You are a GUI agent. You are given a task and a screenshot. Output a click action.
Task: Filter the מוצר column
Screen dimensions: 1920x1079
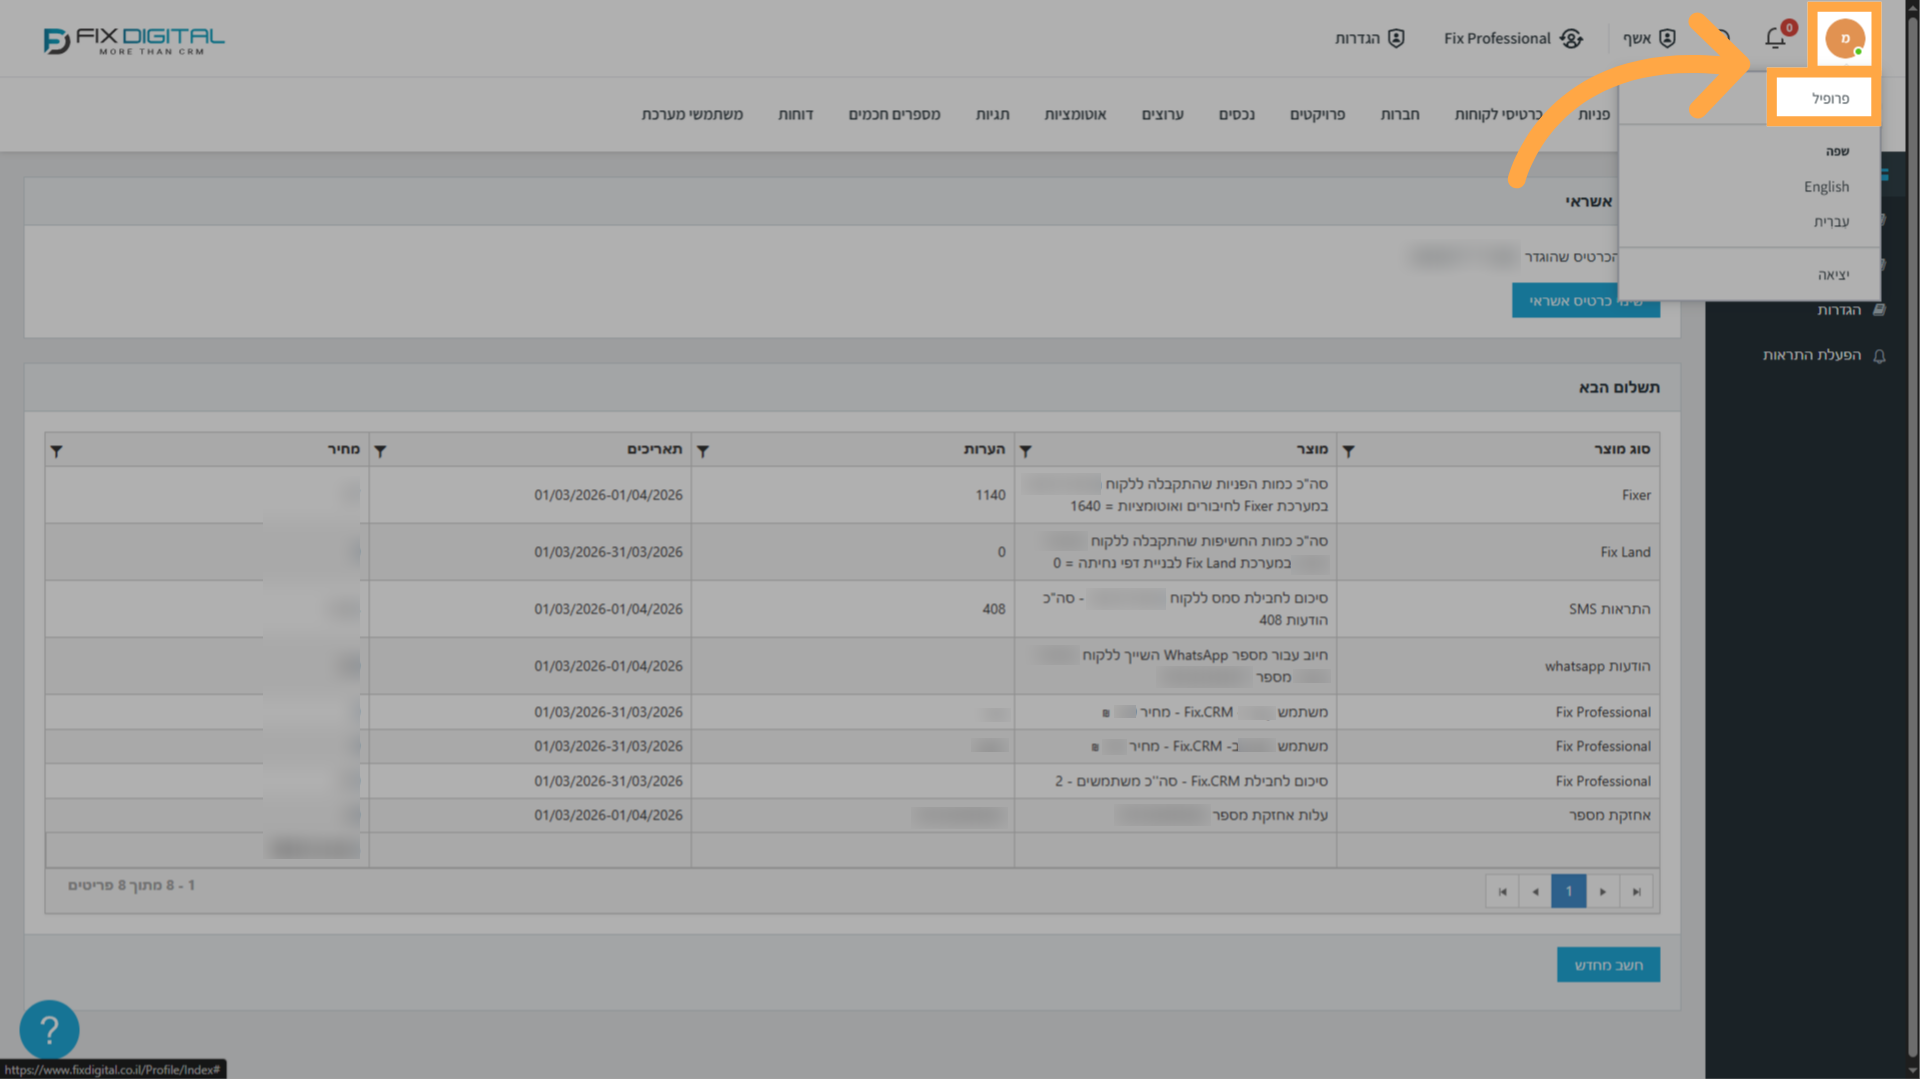click(1025, 451)
